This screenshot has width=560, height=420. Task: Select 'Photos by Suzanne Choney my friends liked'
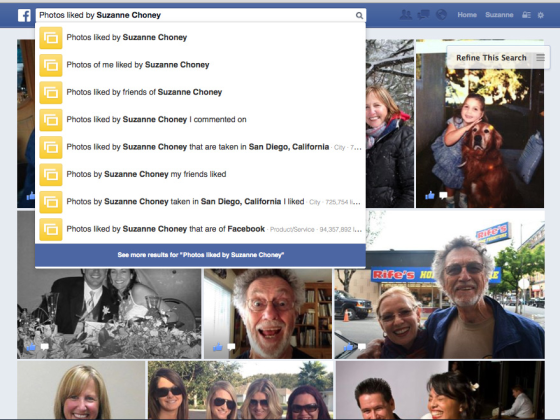[200, 175]
